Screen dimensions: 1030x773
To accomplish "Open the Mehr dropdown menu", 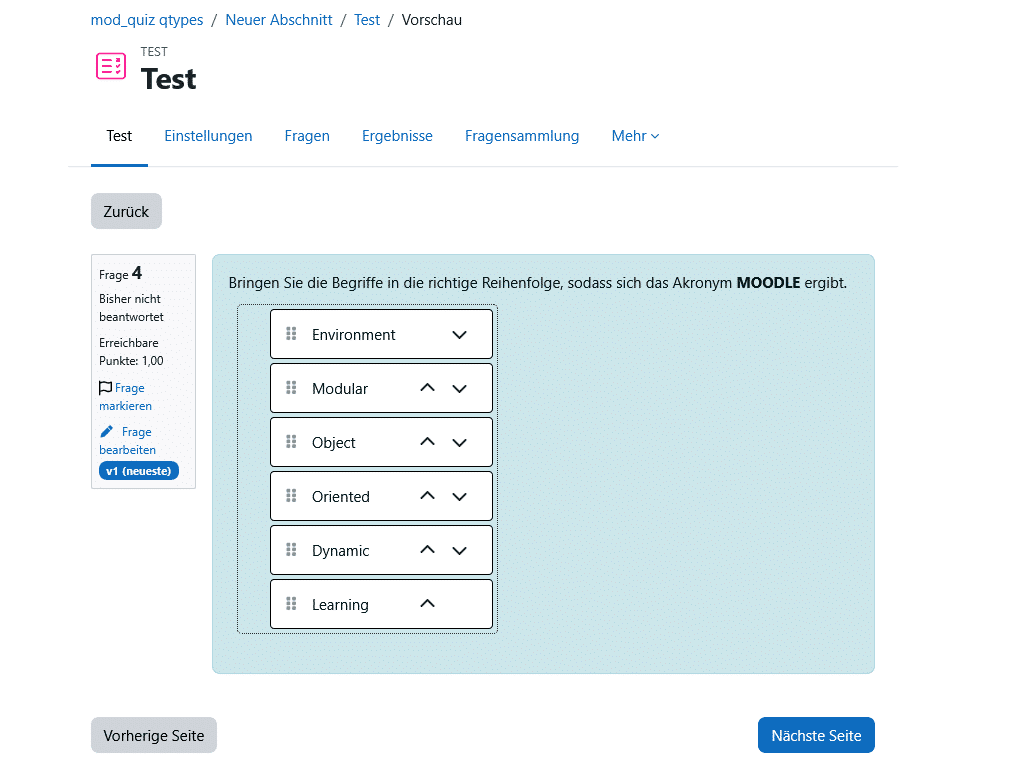I will pos(635,136).
